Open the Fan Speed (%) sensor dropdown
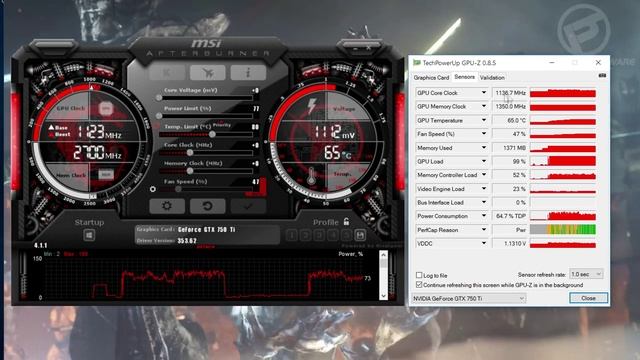 (484, 133)
